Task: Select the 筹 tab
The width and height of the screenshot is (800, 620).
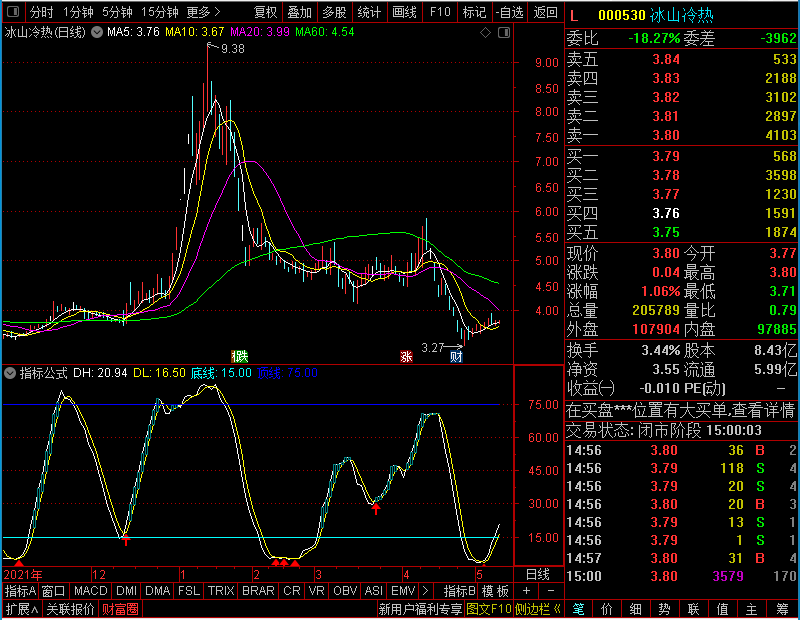Action: point(782,609)
